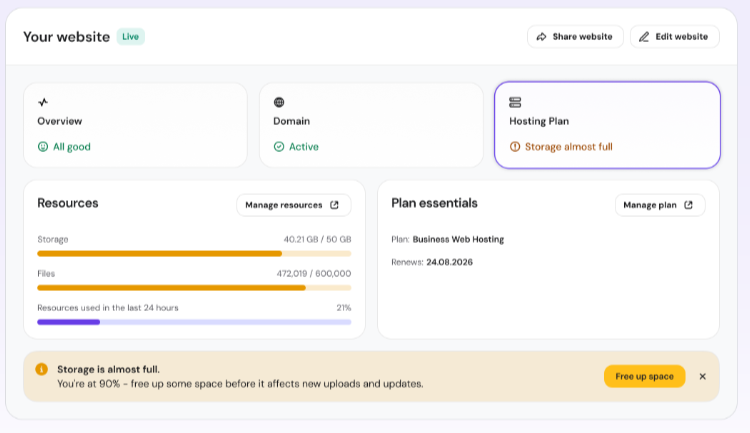The image size is (750, 433).
Task: Click external-link icon beside Manage resources
Action: [334, 205]
